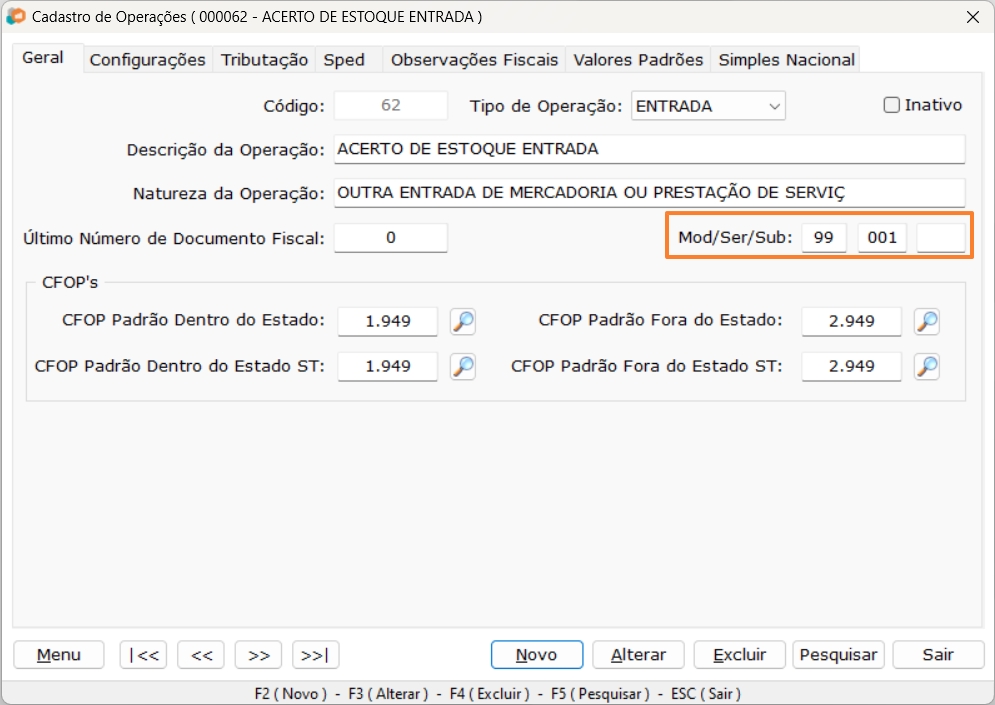Jump to the last record

pyautogui.click(x=315, y=655)
